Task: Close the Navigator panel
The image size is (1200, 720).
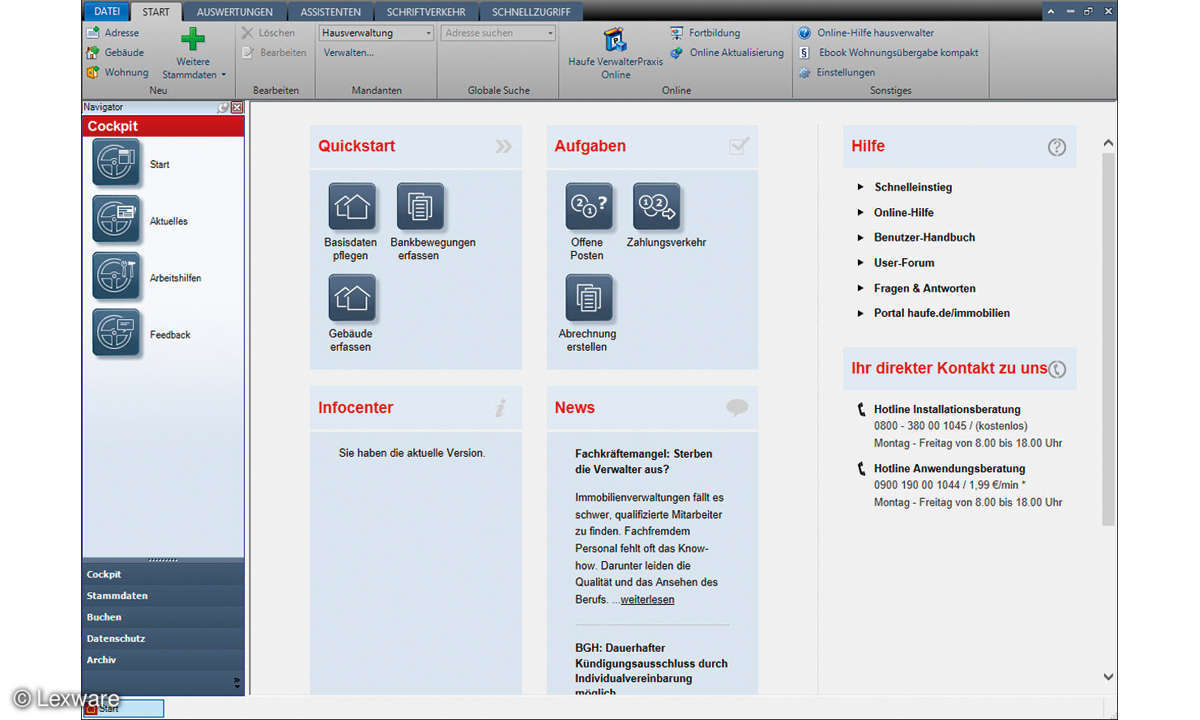Action: [x=237, y=107]
